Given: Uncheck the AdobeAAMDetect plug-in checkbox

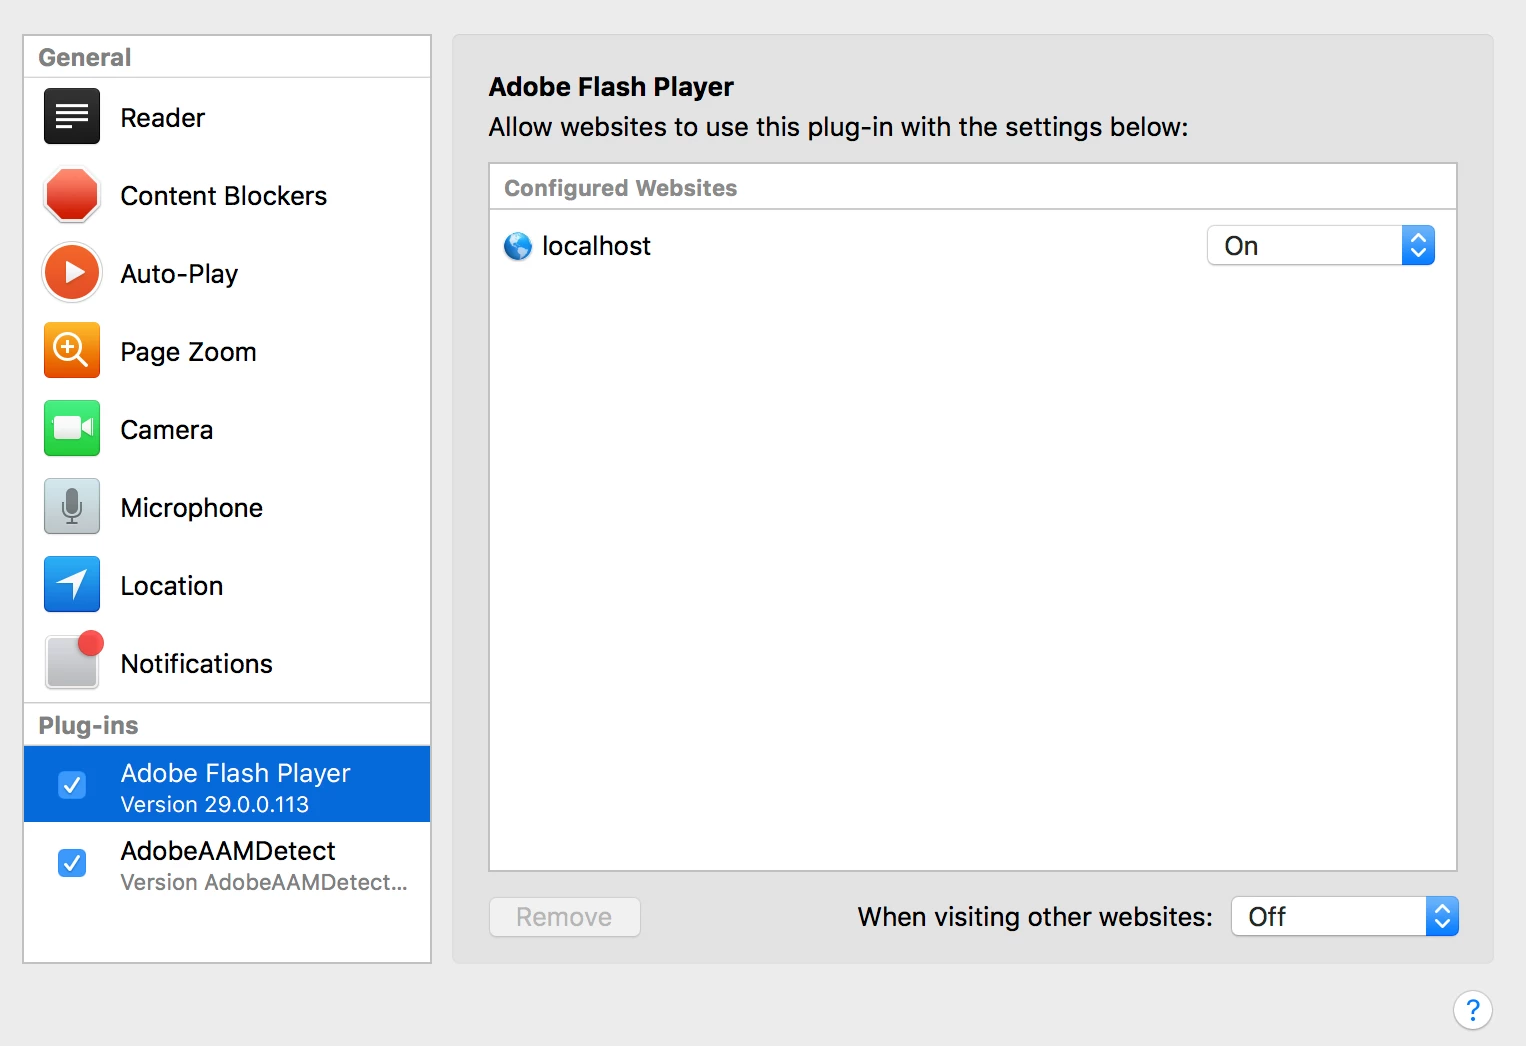Looking at the screenshot, I should point(72,863).
